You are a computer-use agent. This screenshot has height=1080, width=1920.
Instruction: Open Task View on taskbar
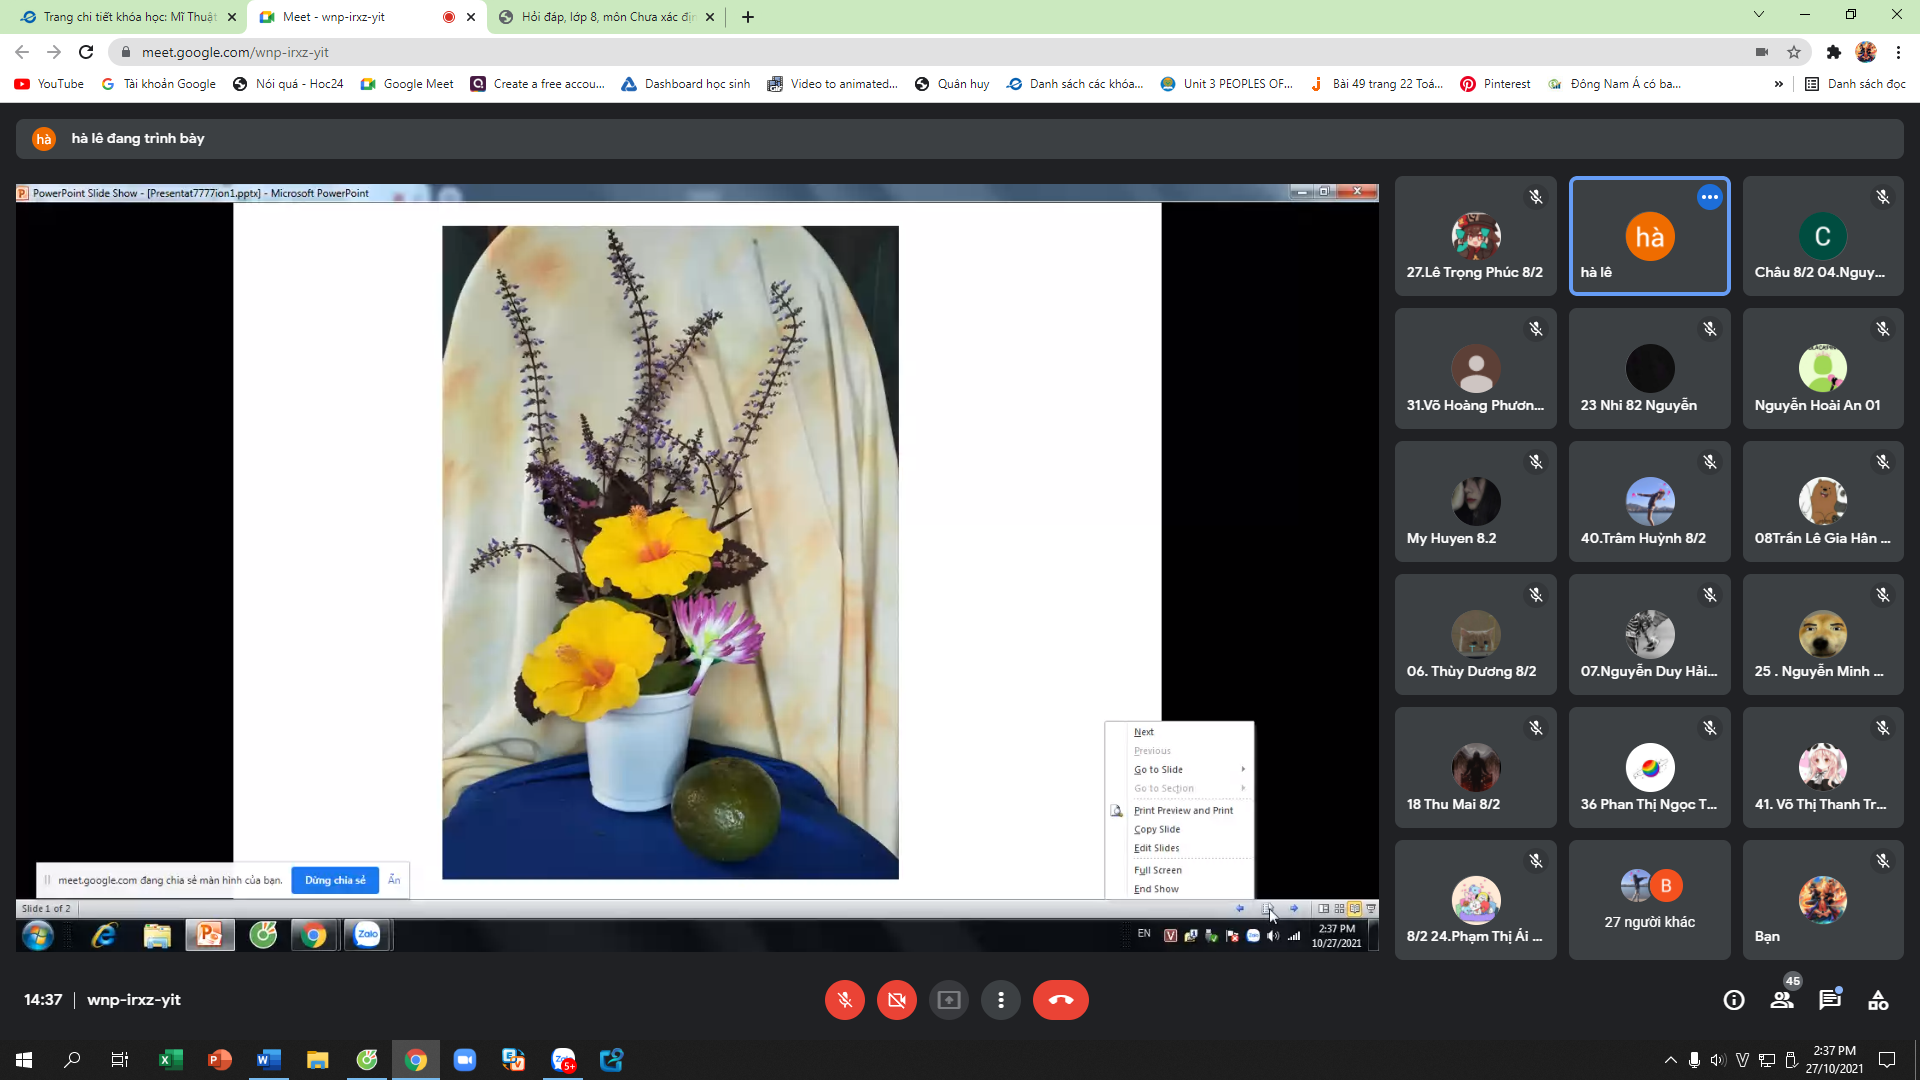120,1060
